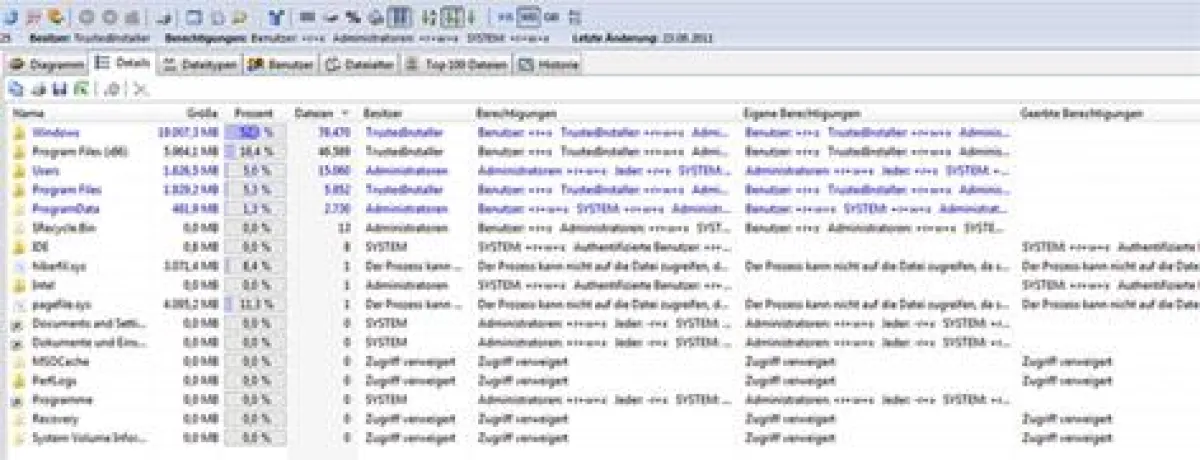1200x460 pixels.
Task: Click the Windows folder icon in the list
Action: (18, 132)
